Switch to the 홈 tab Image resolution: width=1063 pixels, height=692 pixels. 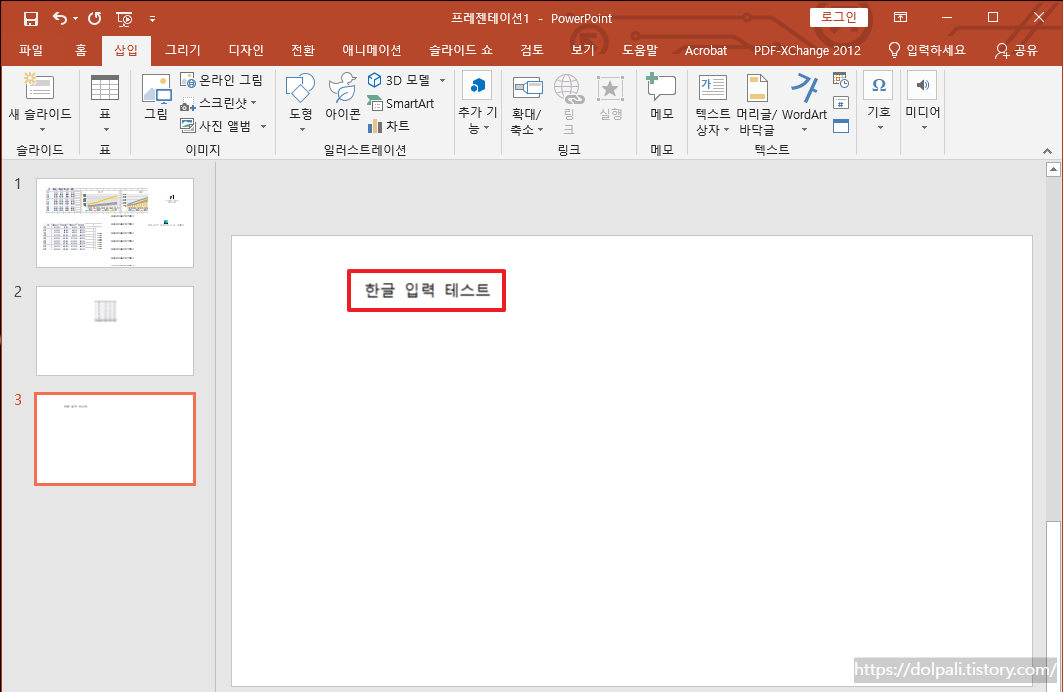pyautogui.click(x=81, y=50)
